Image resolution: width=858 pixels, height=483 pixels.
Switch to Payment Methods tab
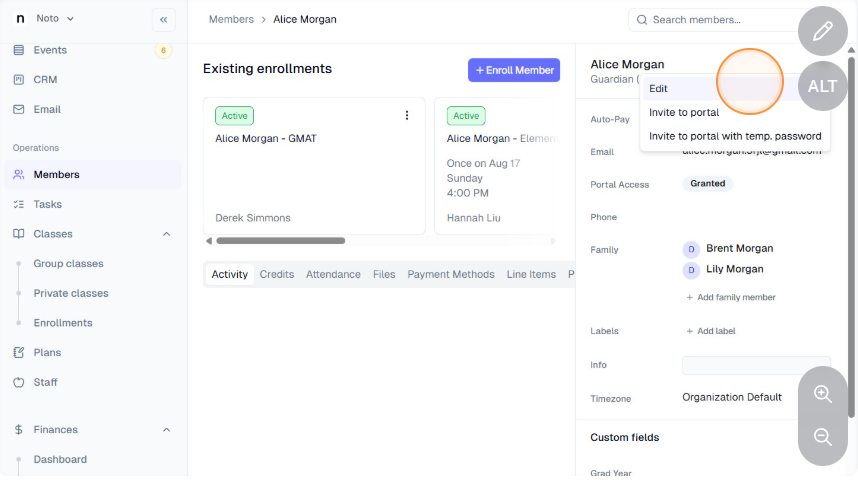pyautogui.click(x=451, y=275)
